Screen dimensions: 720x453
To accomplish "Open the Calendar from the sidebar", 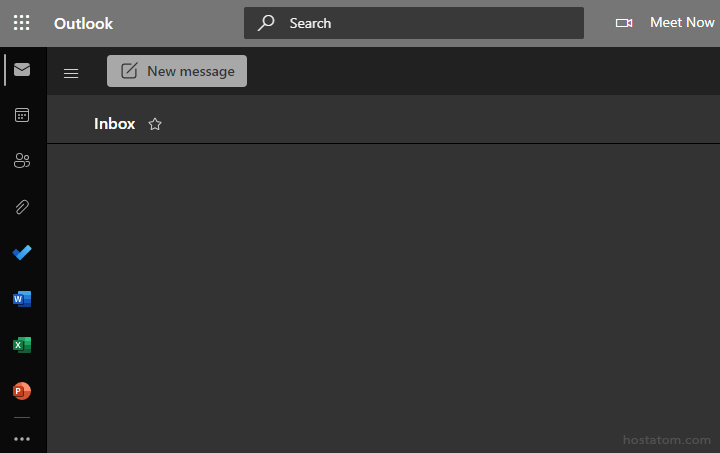I will coord(22,115).
